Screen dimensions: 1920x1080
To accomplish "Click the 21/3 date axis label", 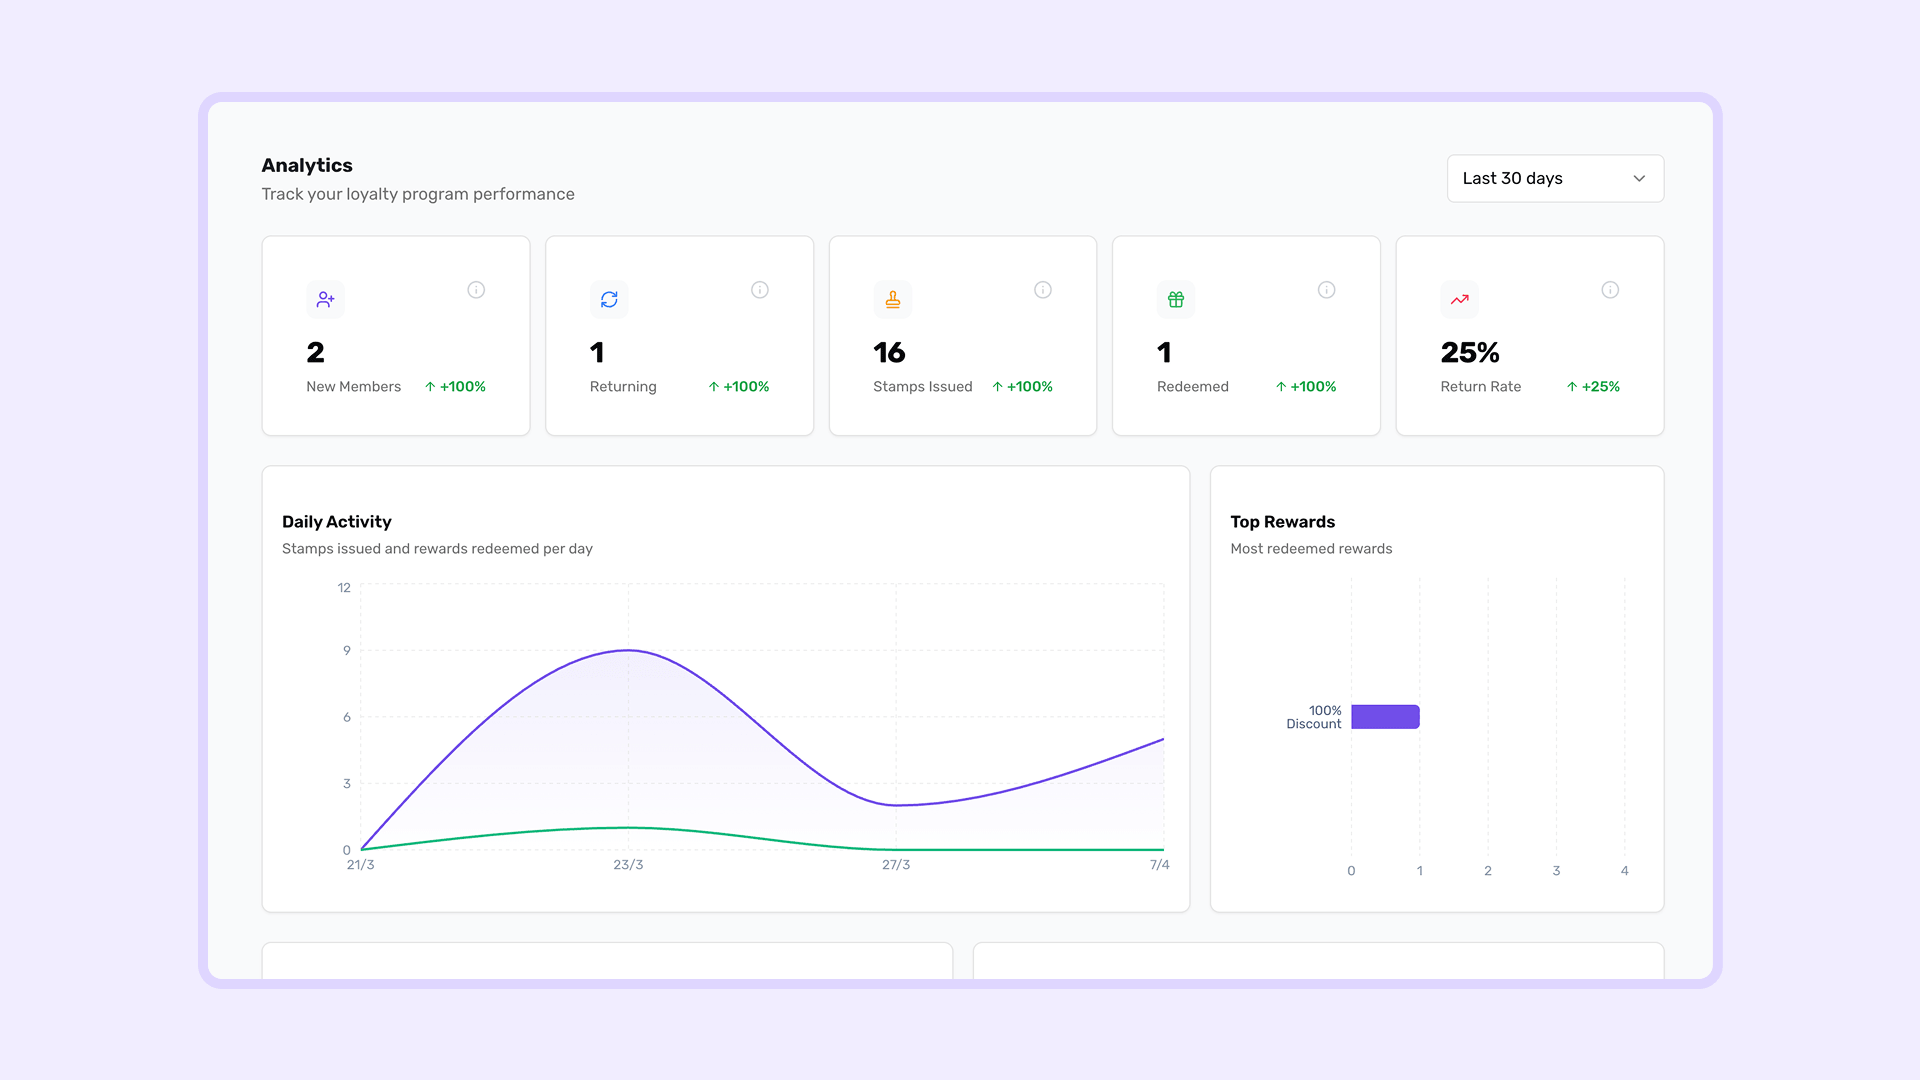I will [x=360, y=865].
